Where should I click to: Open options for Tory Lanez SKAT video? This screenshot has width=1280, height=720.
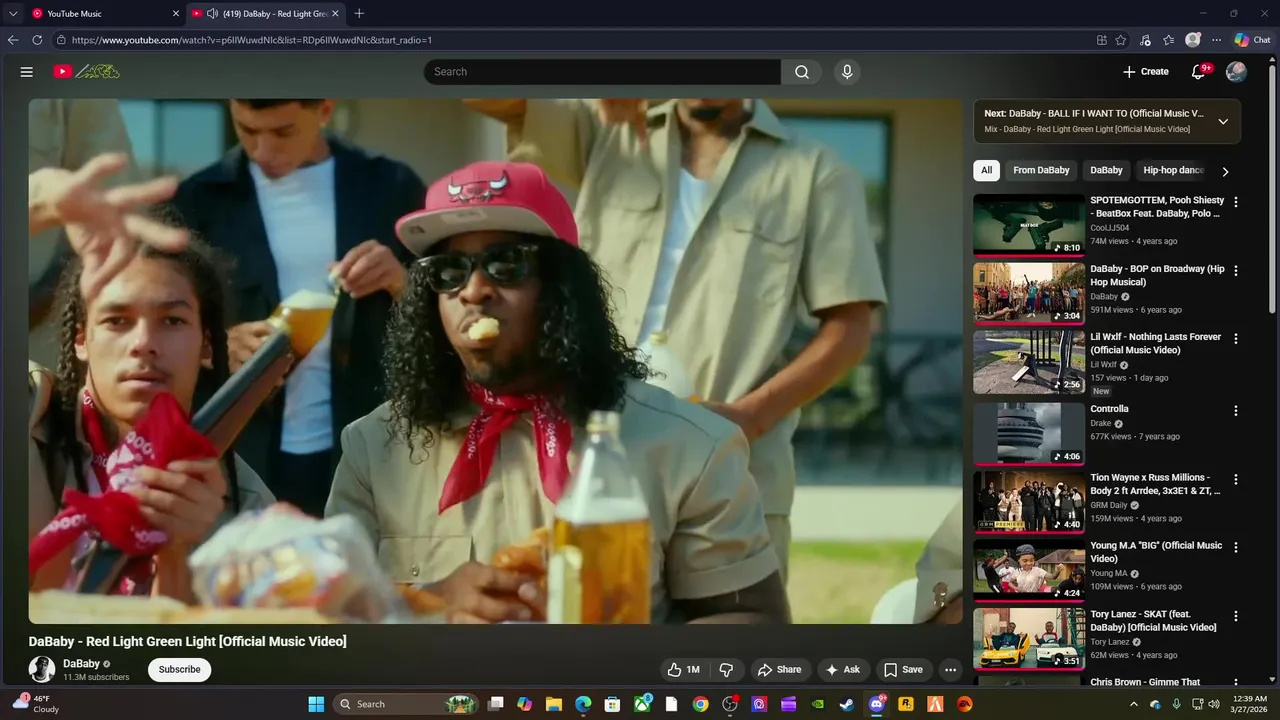[1236, 617]
